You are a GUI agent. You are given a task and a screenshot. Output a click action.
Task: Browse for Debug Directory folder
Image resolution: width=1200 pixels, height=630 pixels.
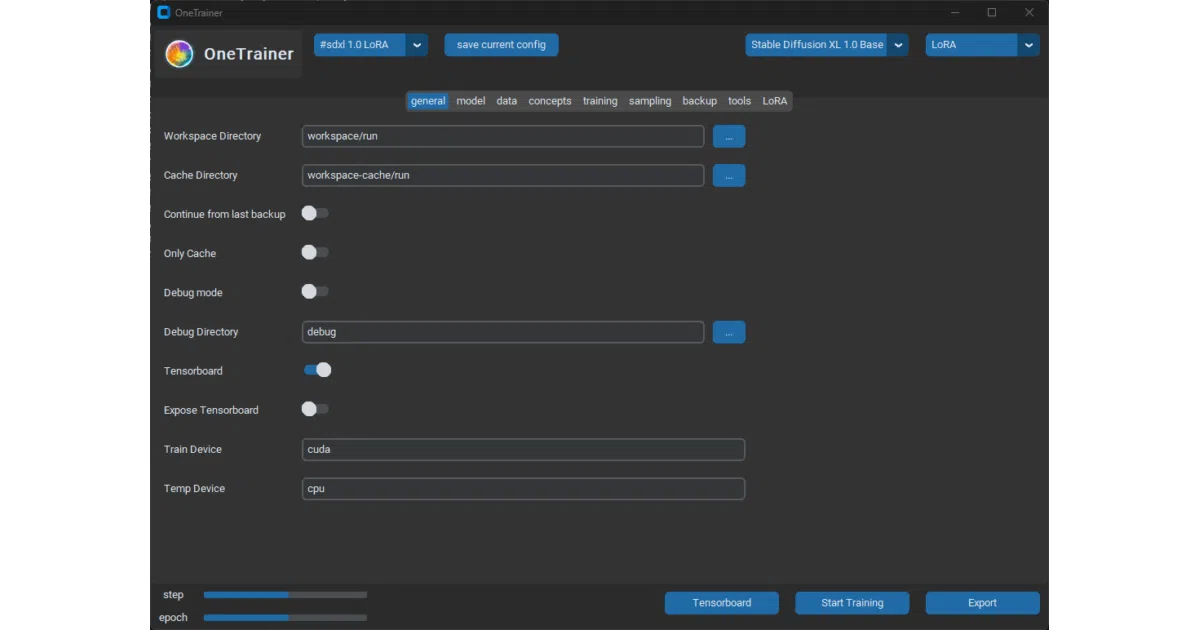(x=729, y=332)
